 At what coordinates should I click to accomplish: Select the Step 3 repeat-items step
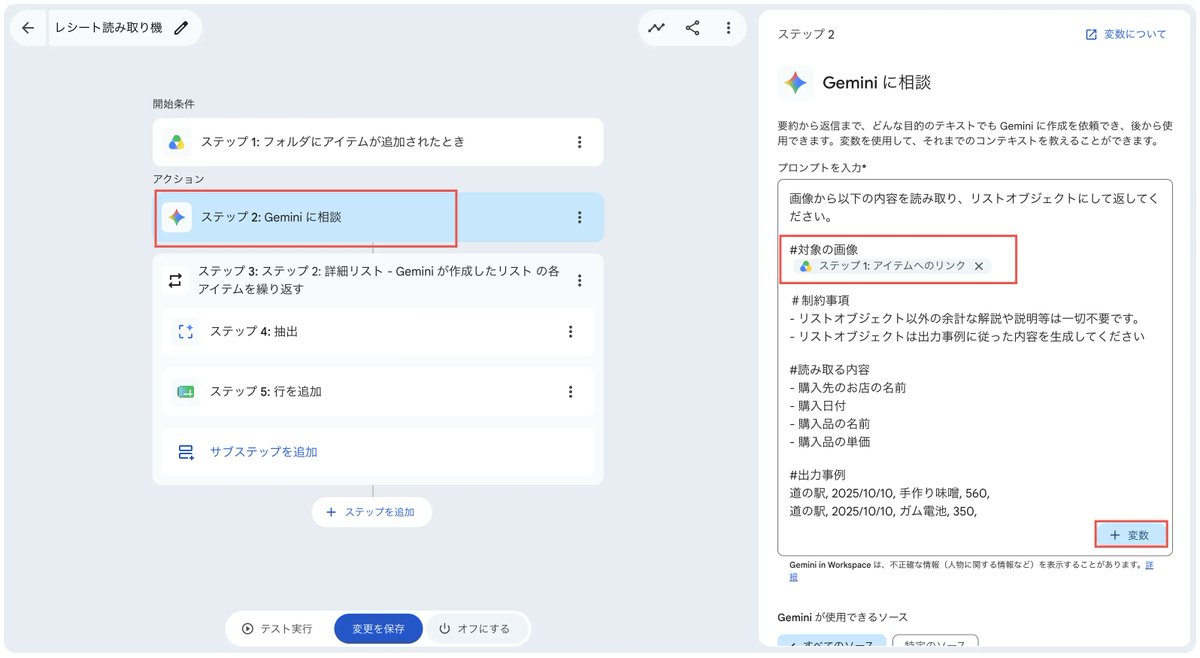(378, 280)
